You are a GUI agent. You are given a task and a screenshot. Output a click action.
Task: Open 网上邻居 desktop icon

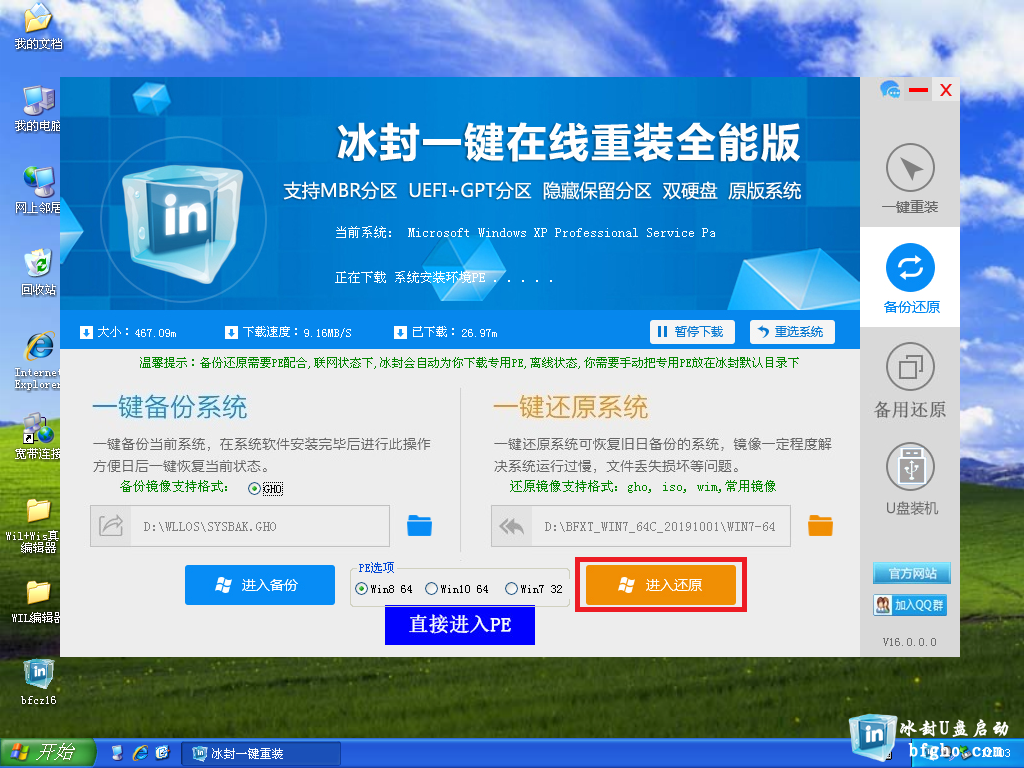coord(38,191)
